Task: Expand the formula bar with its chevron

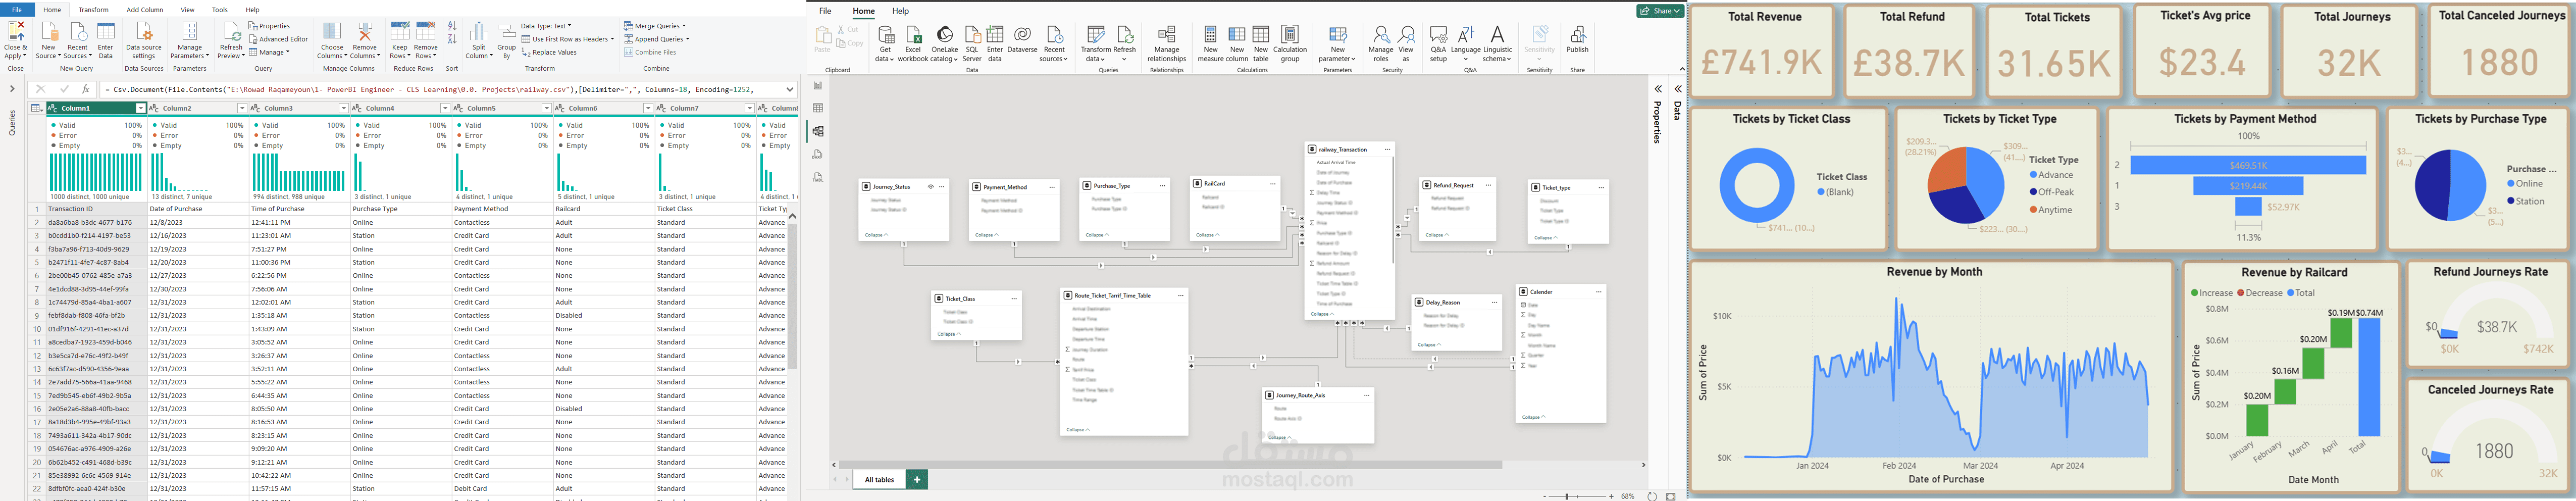Action: pos(790,89)
